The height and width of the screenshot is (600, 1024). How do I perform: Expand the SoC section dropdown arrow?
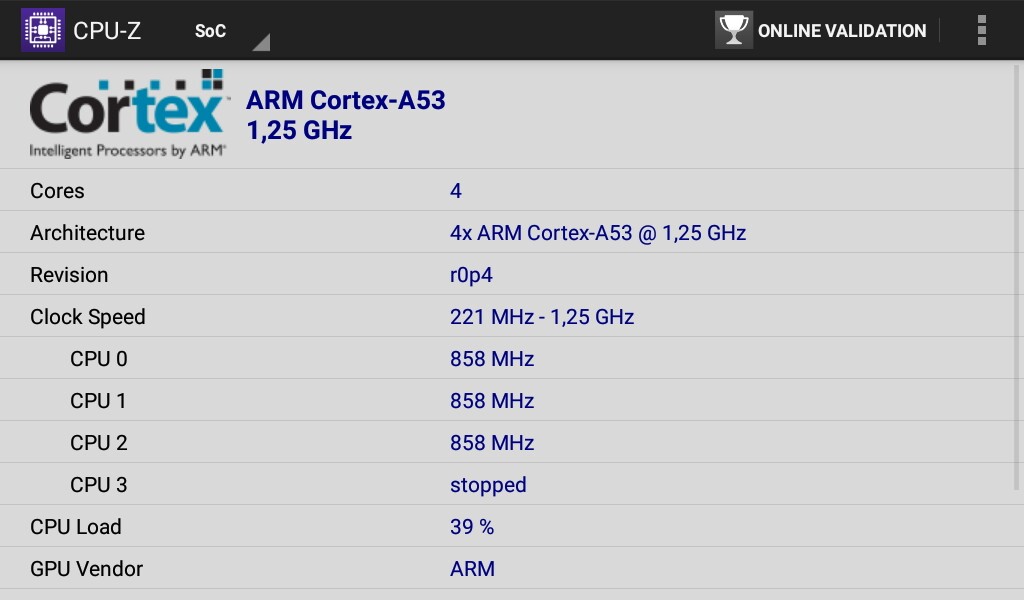pyautogui.click(x=262, y=42)
